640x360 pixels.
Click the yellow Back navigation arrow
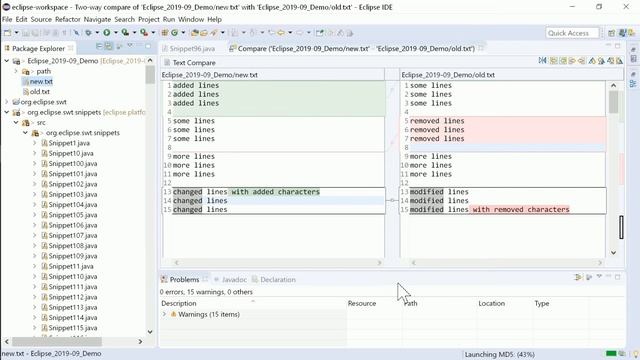281,33
